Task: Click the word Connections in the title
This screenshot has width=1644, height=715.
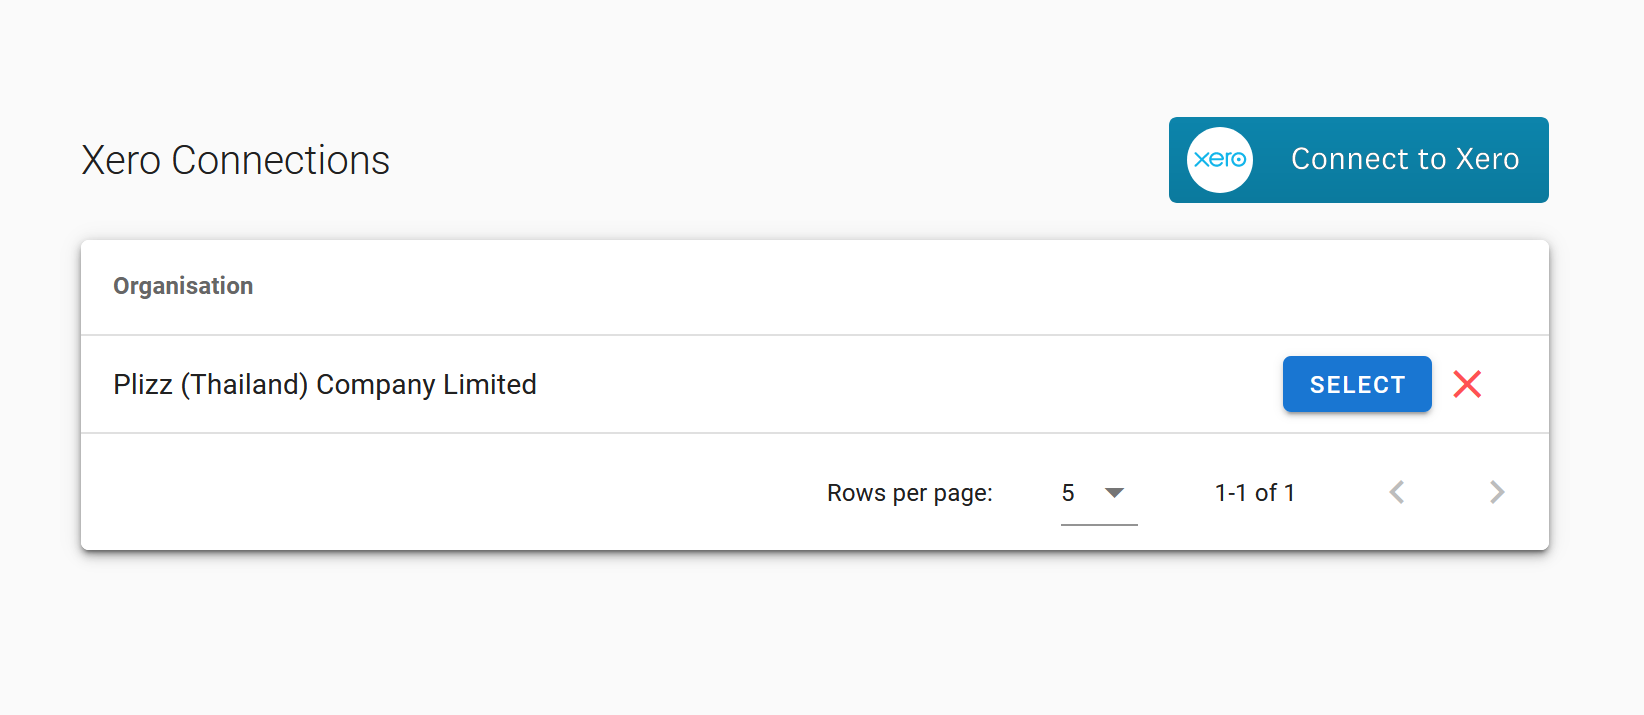Action: (x=280, y=161)
